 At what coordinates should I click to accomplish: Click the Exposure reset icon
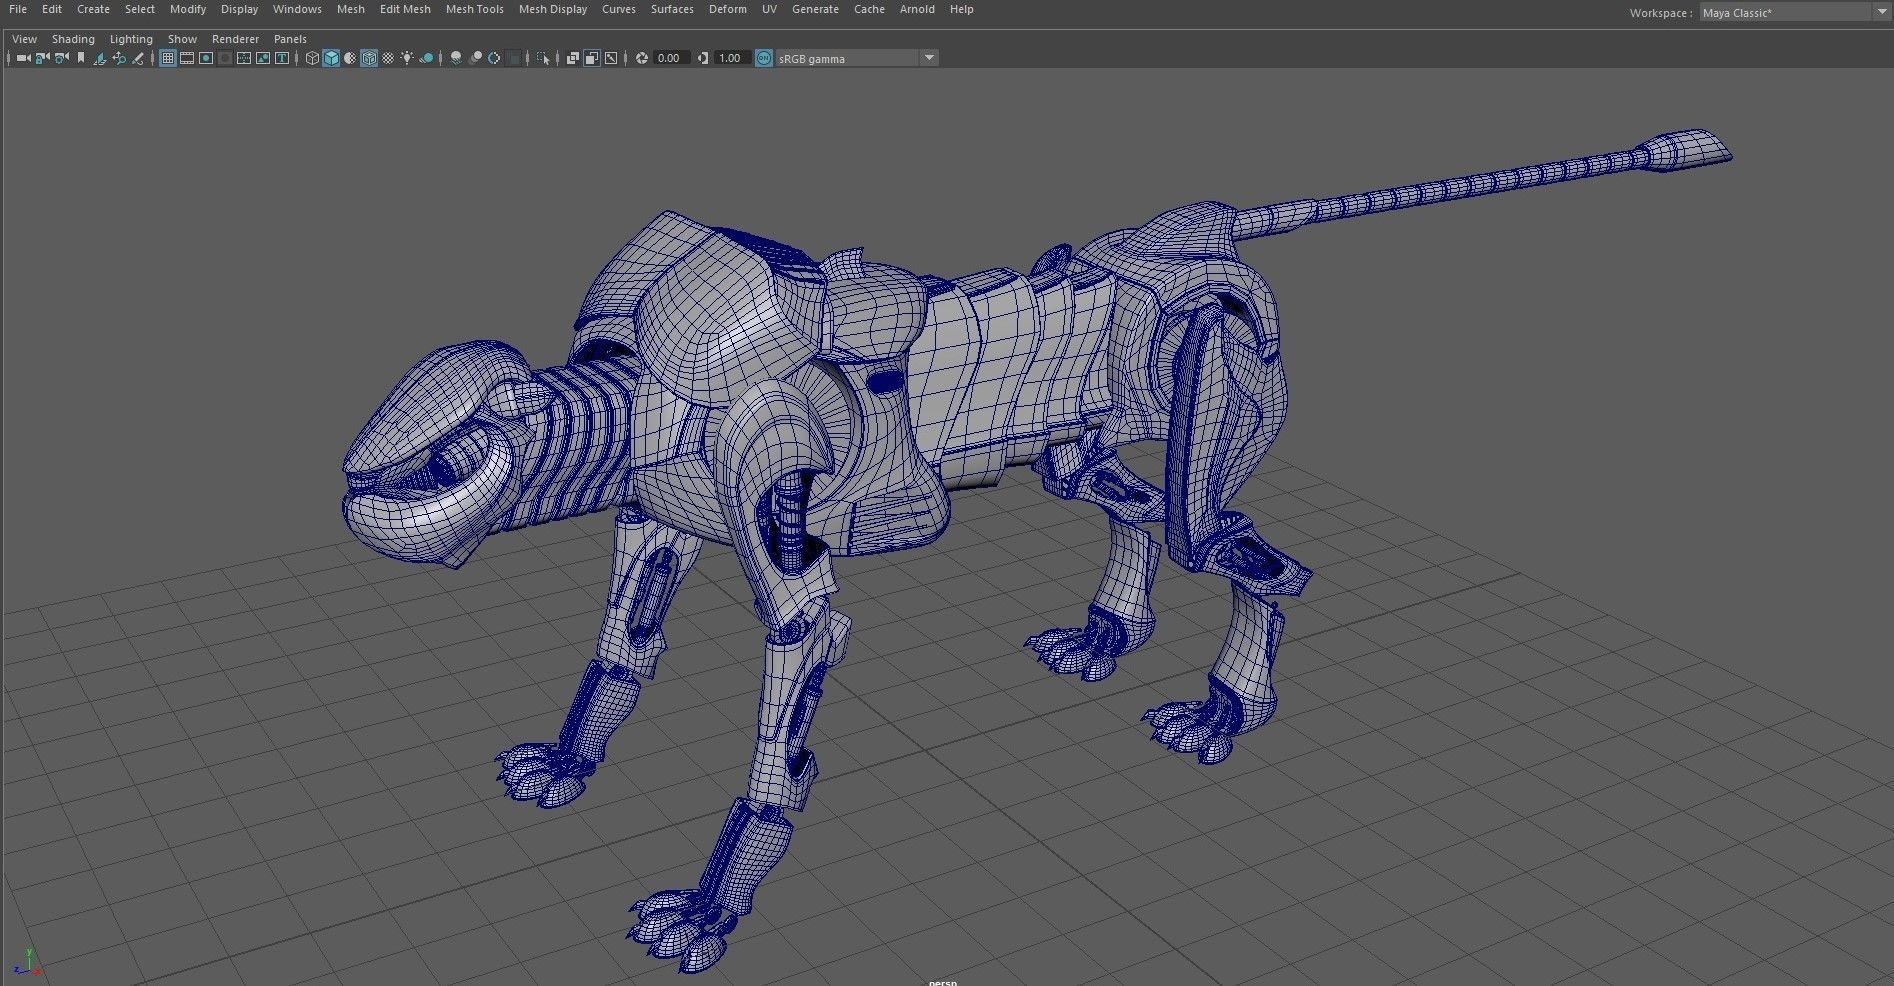click(x=642, y=58)
